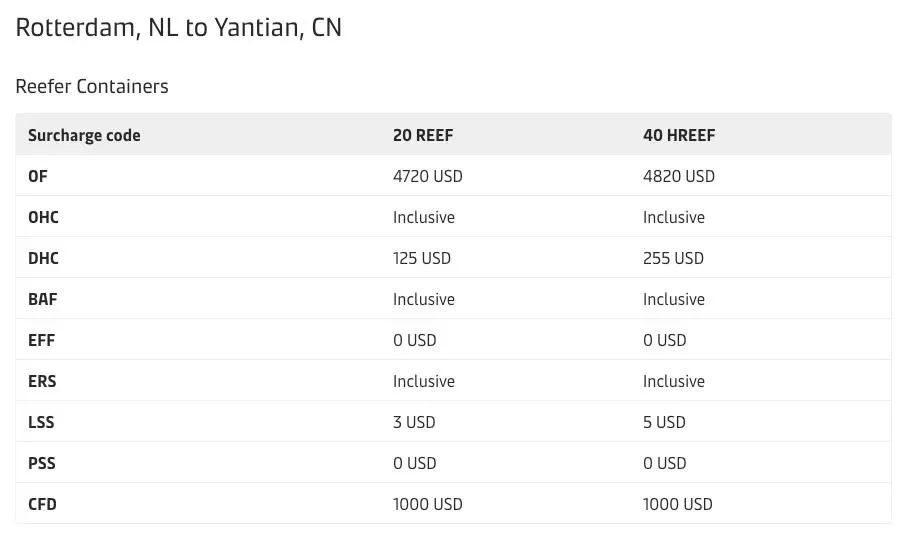Click the 255 USD DHC value
This screenshot has height=538, width=900.
[673, 258]
